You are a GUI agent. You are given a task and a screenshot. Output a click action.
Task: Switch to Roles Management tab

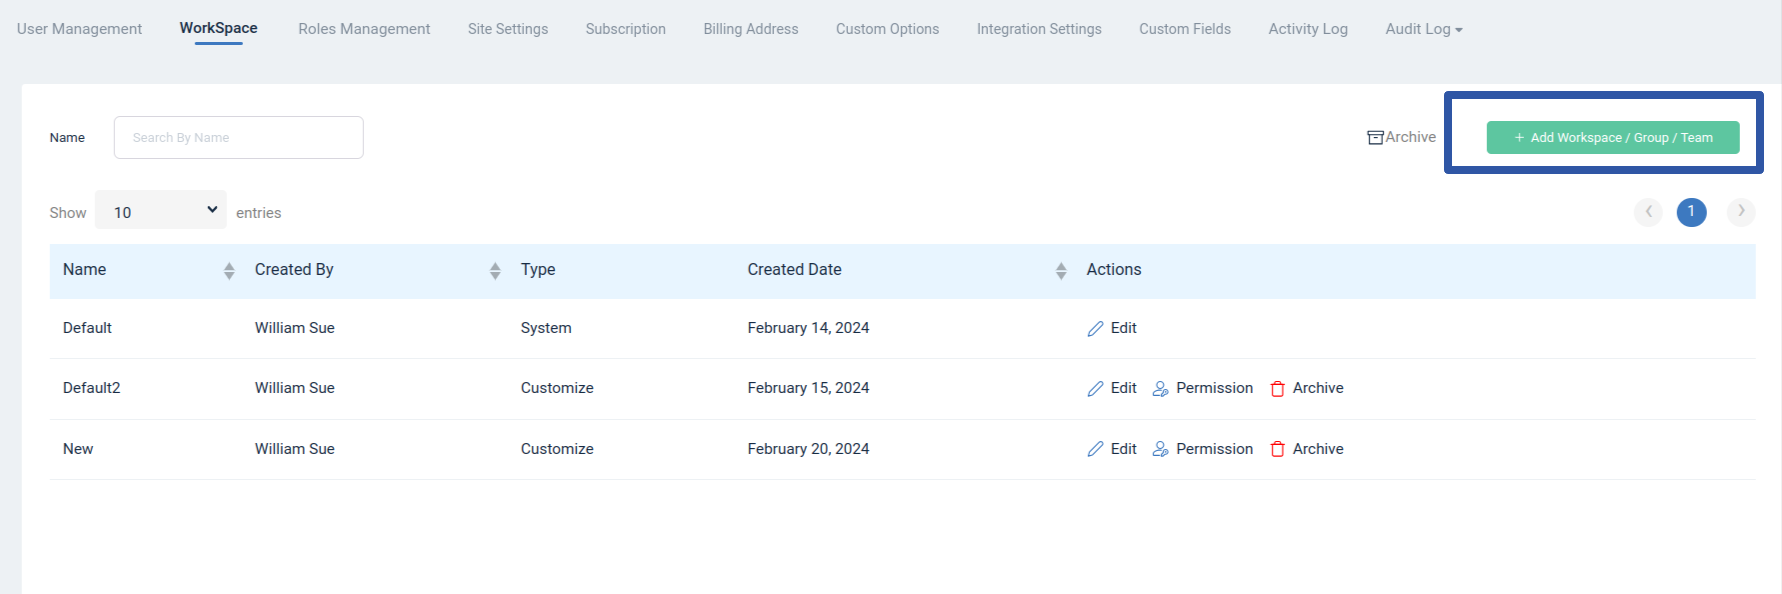(364, 29)
